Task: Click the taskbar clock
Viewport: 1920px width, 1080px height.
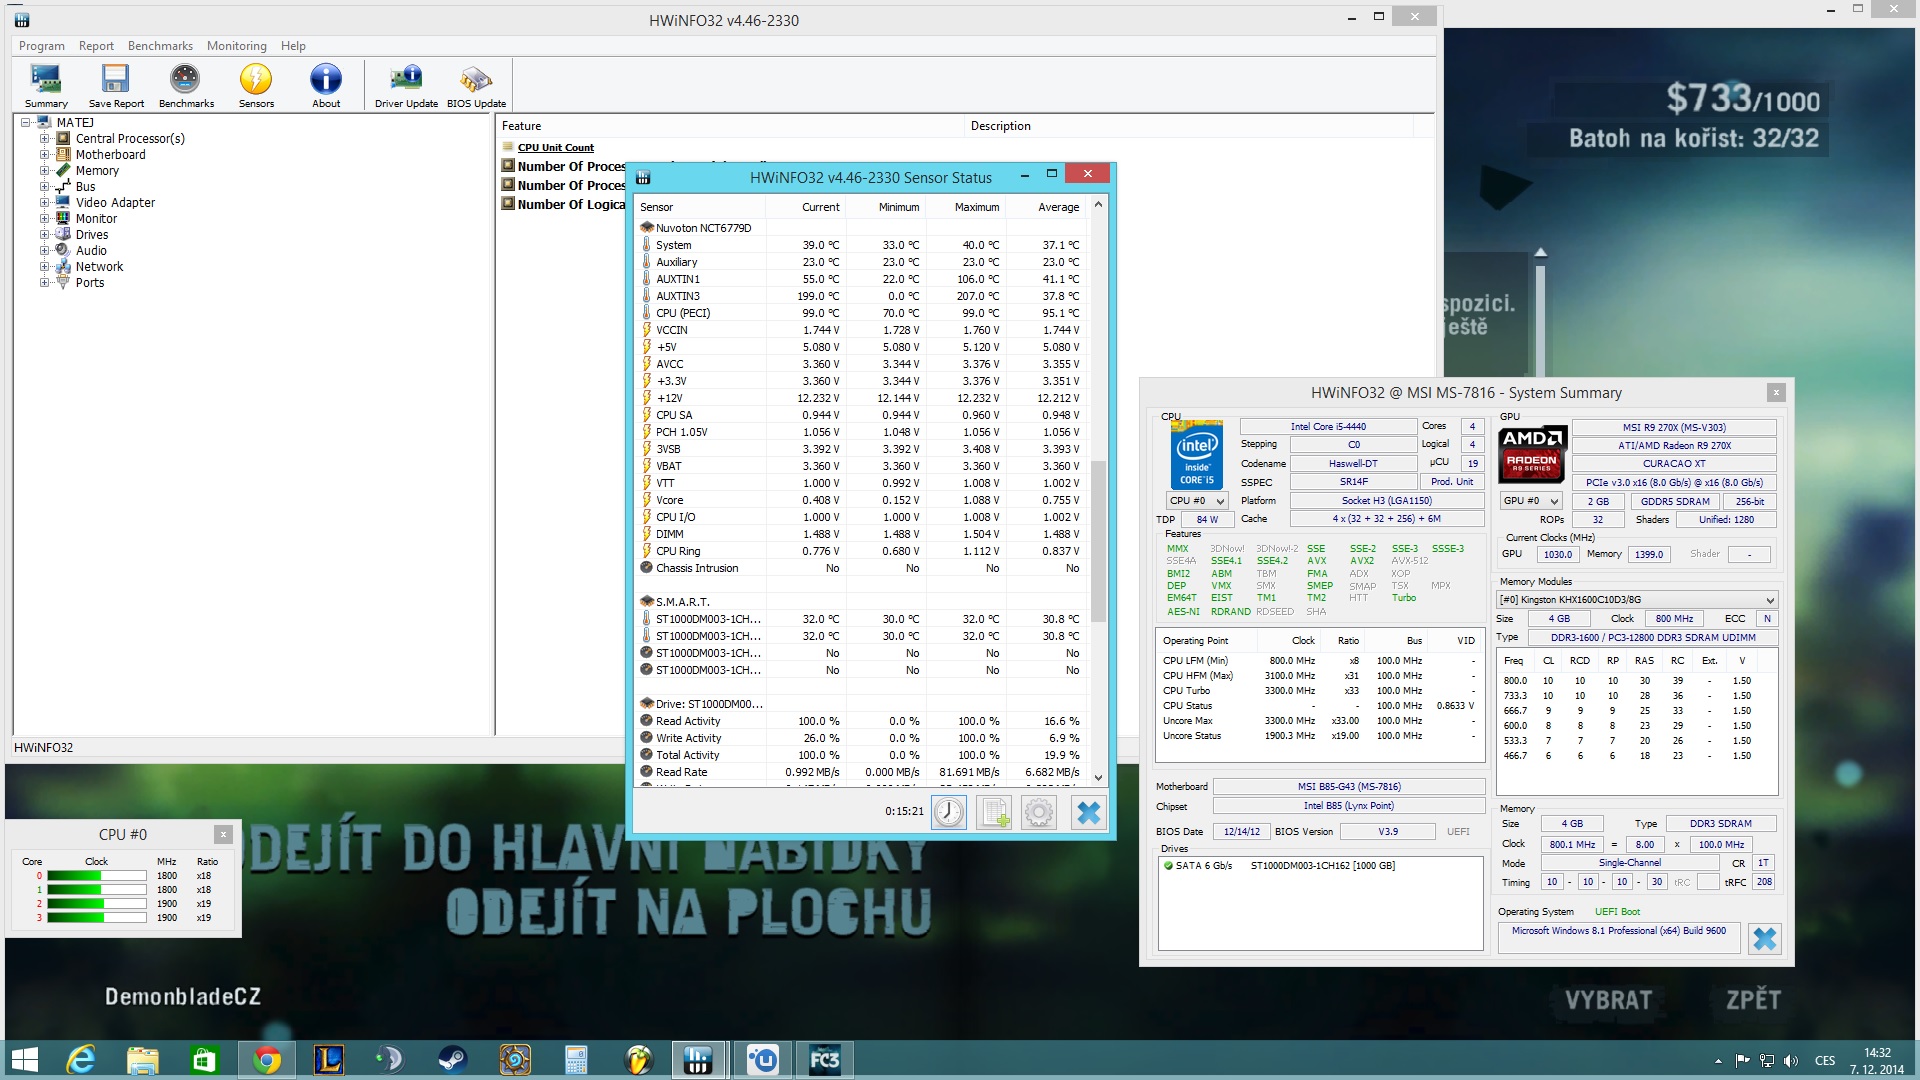Action: [1877, 1061]
